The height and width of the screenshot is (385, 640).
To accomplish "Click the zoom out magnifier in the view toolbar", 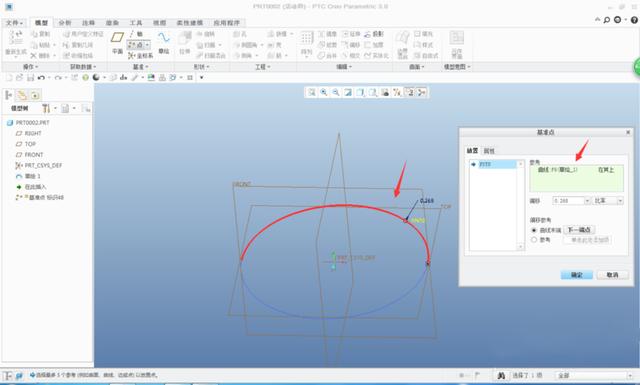I will [x=336, y=93].
